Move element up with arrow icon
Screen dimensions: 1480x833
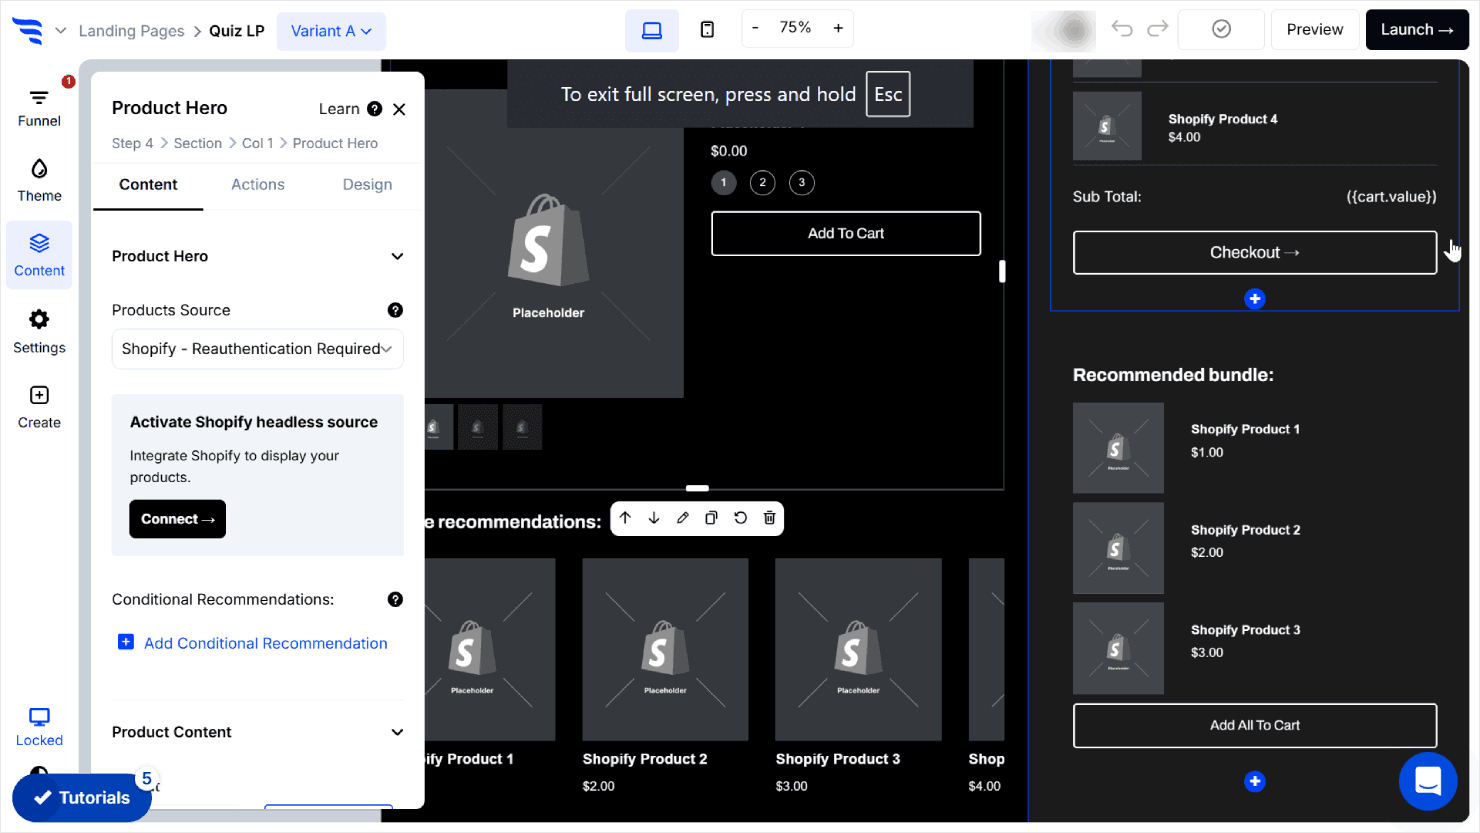pos(625,518)
